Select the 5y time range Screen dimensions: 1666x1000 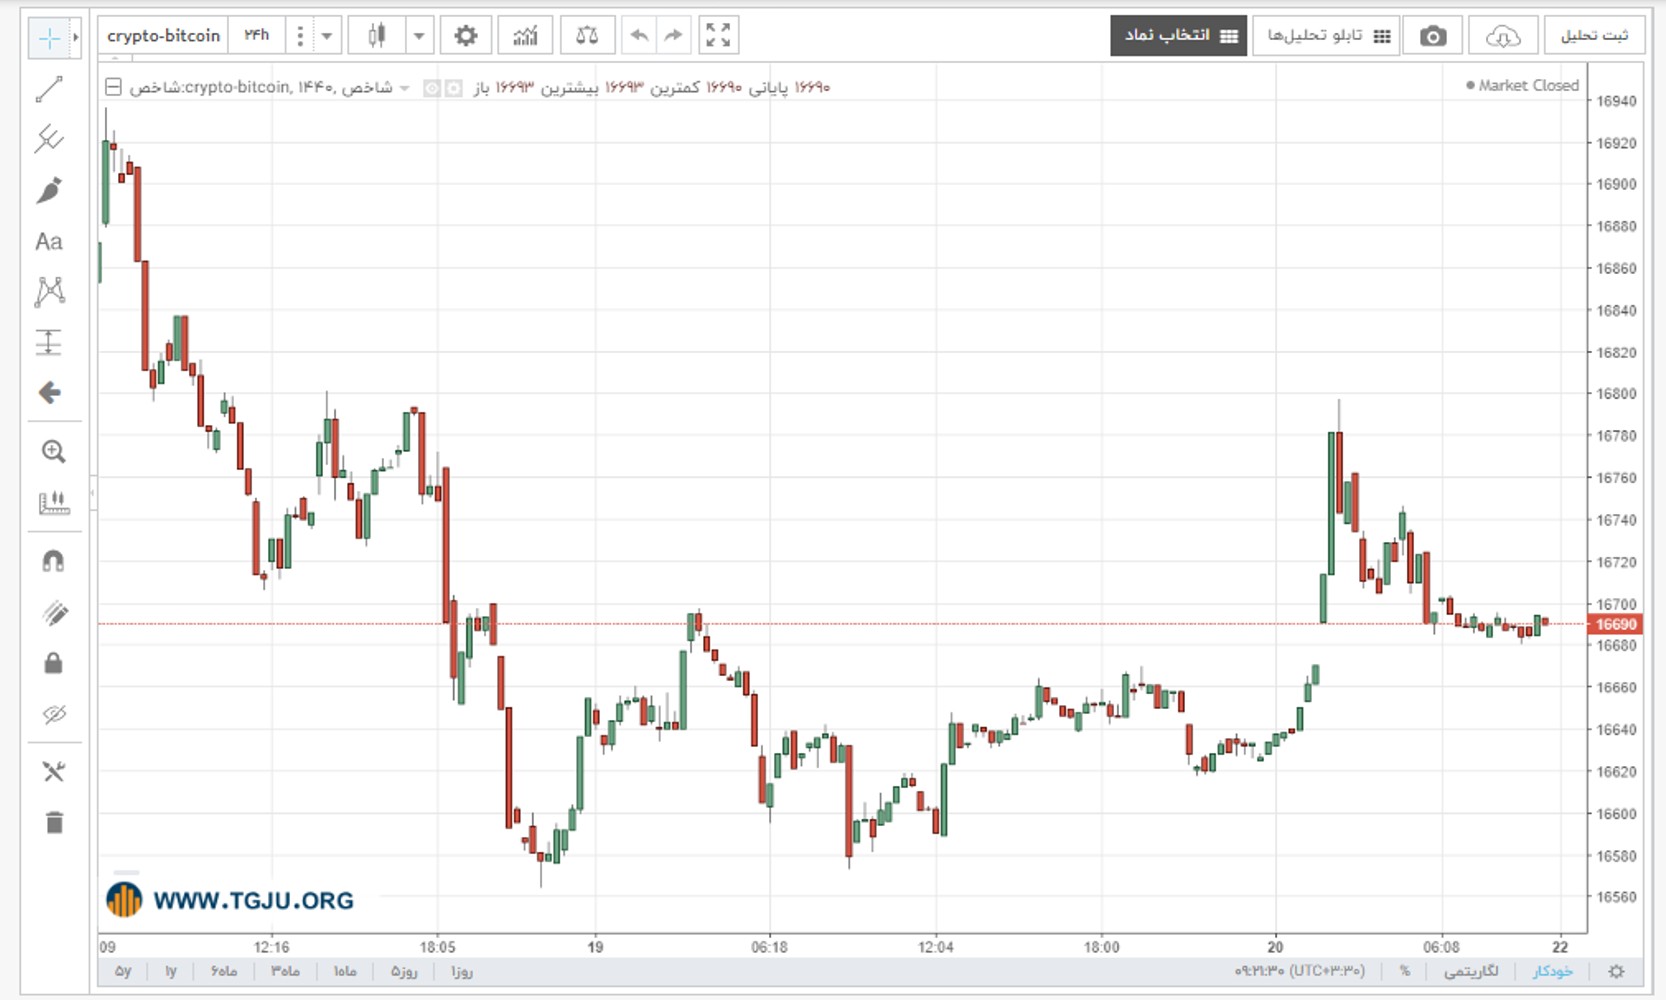123,971
